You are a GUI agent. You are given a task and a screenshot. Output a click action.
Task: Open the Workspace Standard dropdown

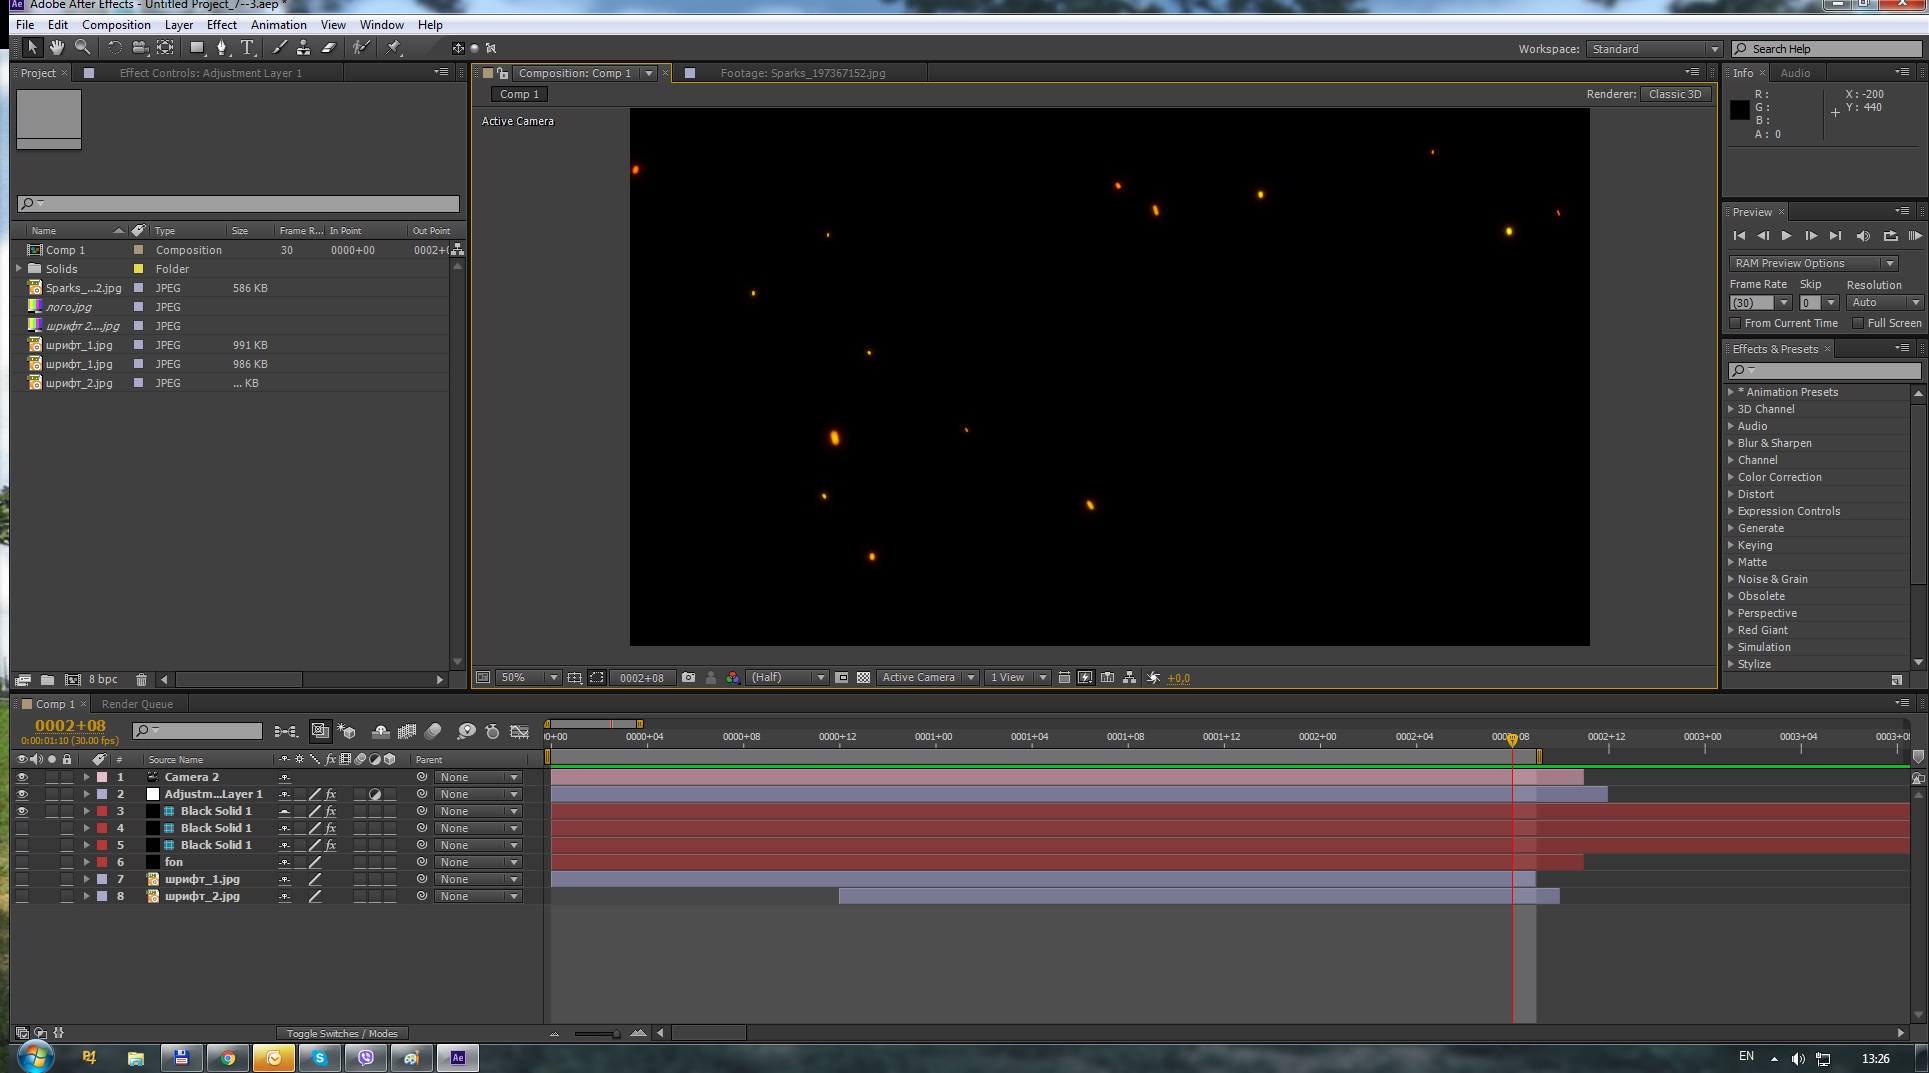pyautogui.click(x=1654, y=49)
